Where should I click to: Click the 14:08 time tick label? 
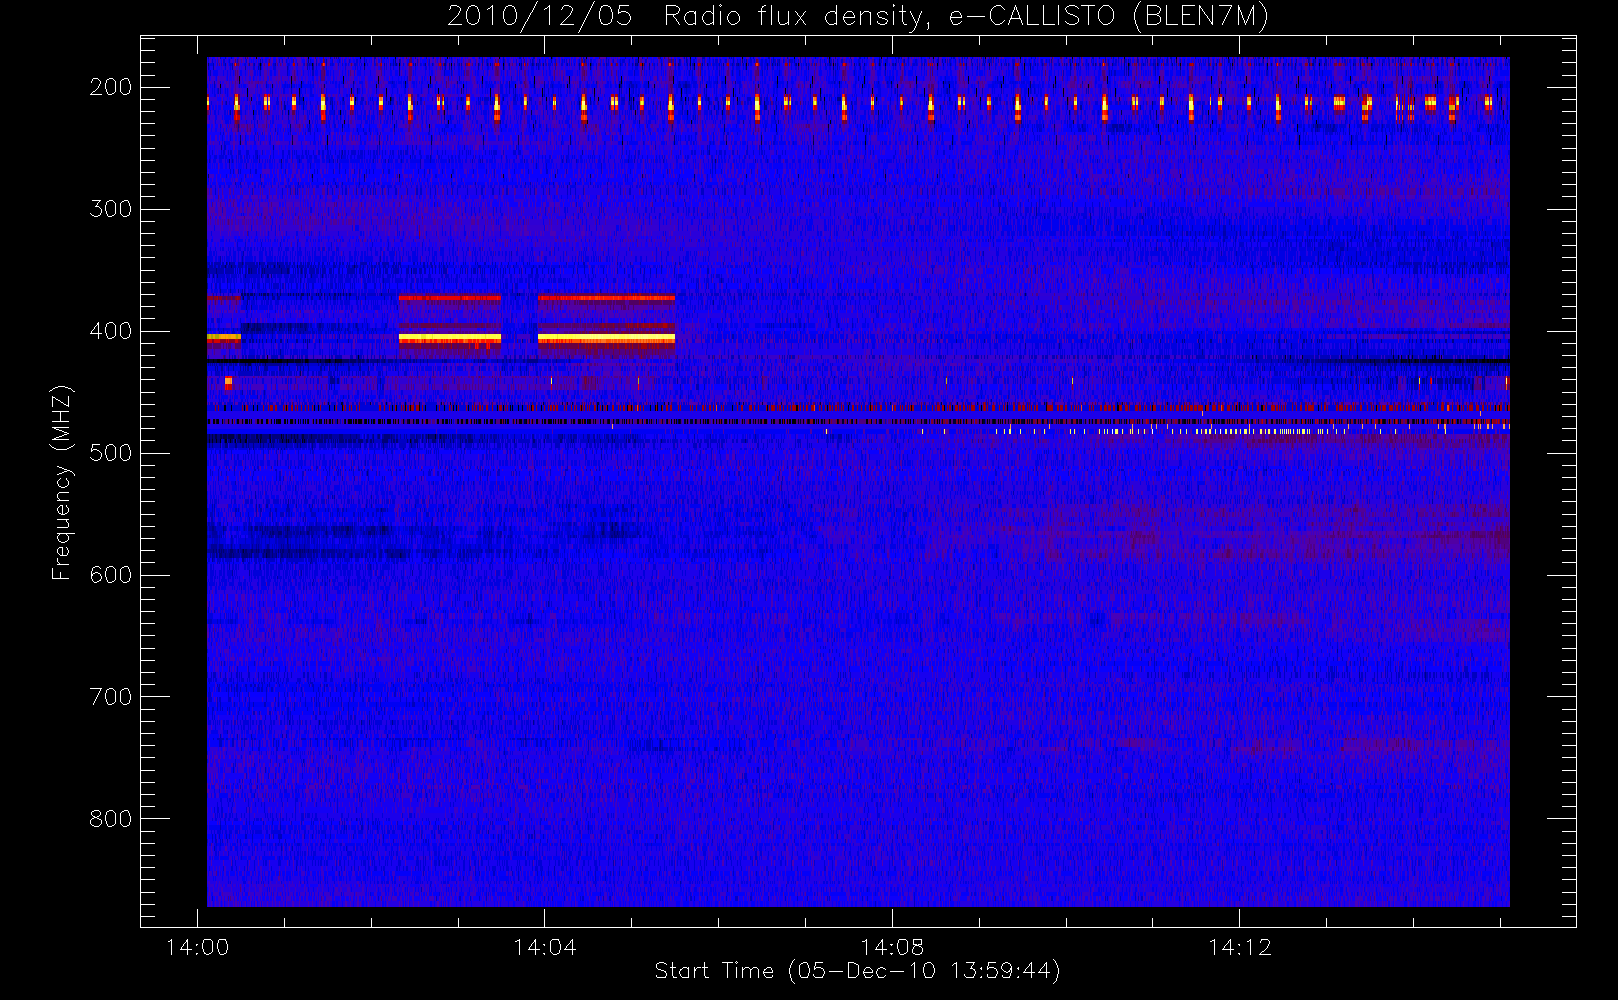(x=892, y=947)
